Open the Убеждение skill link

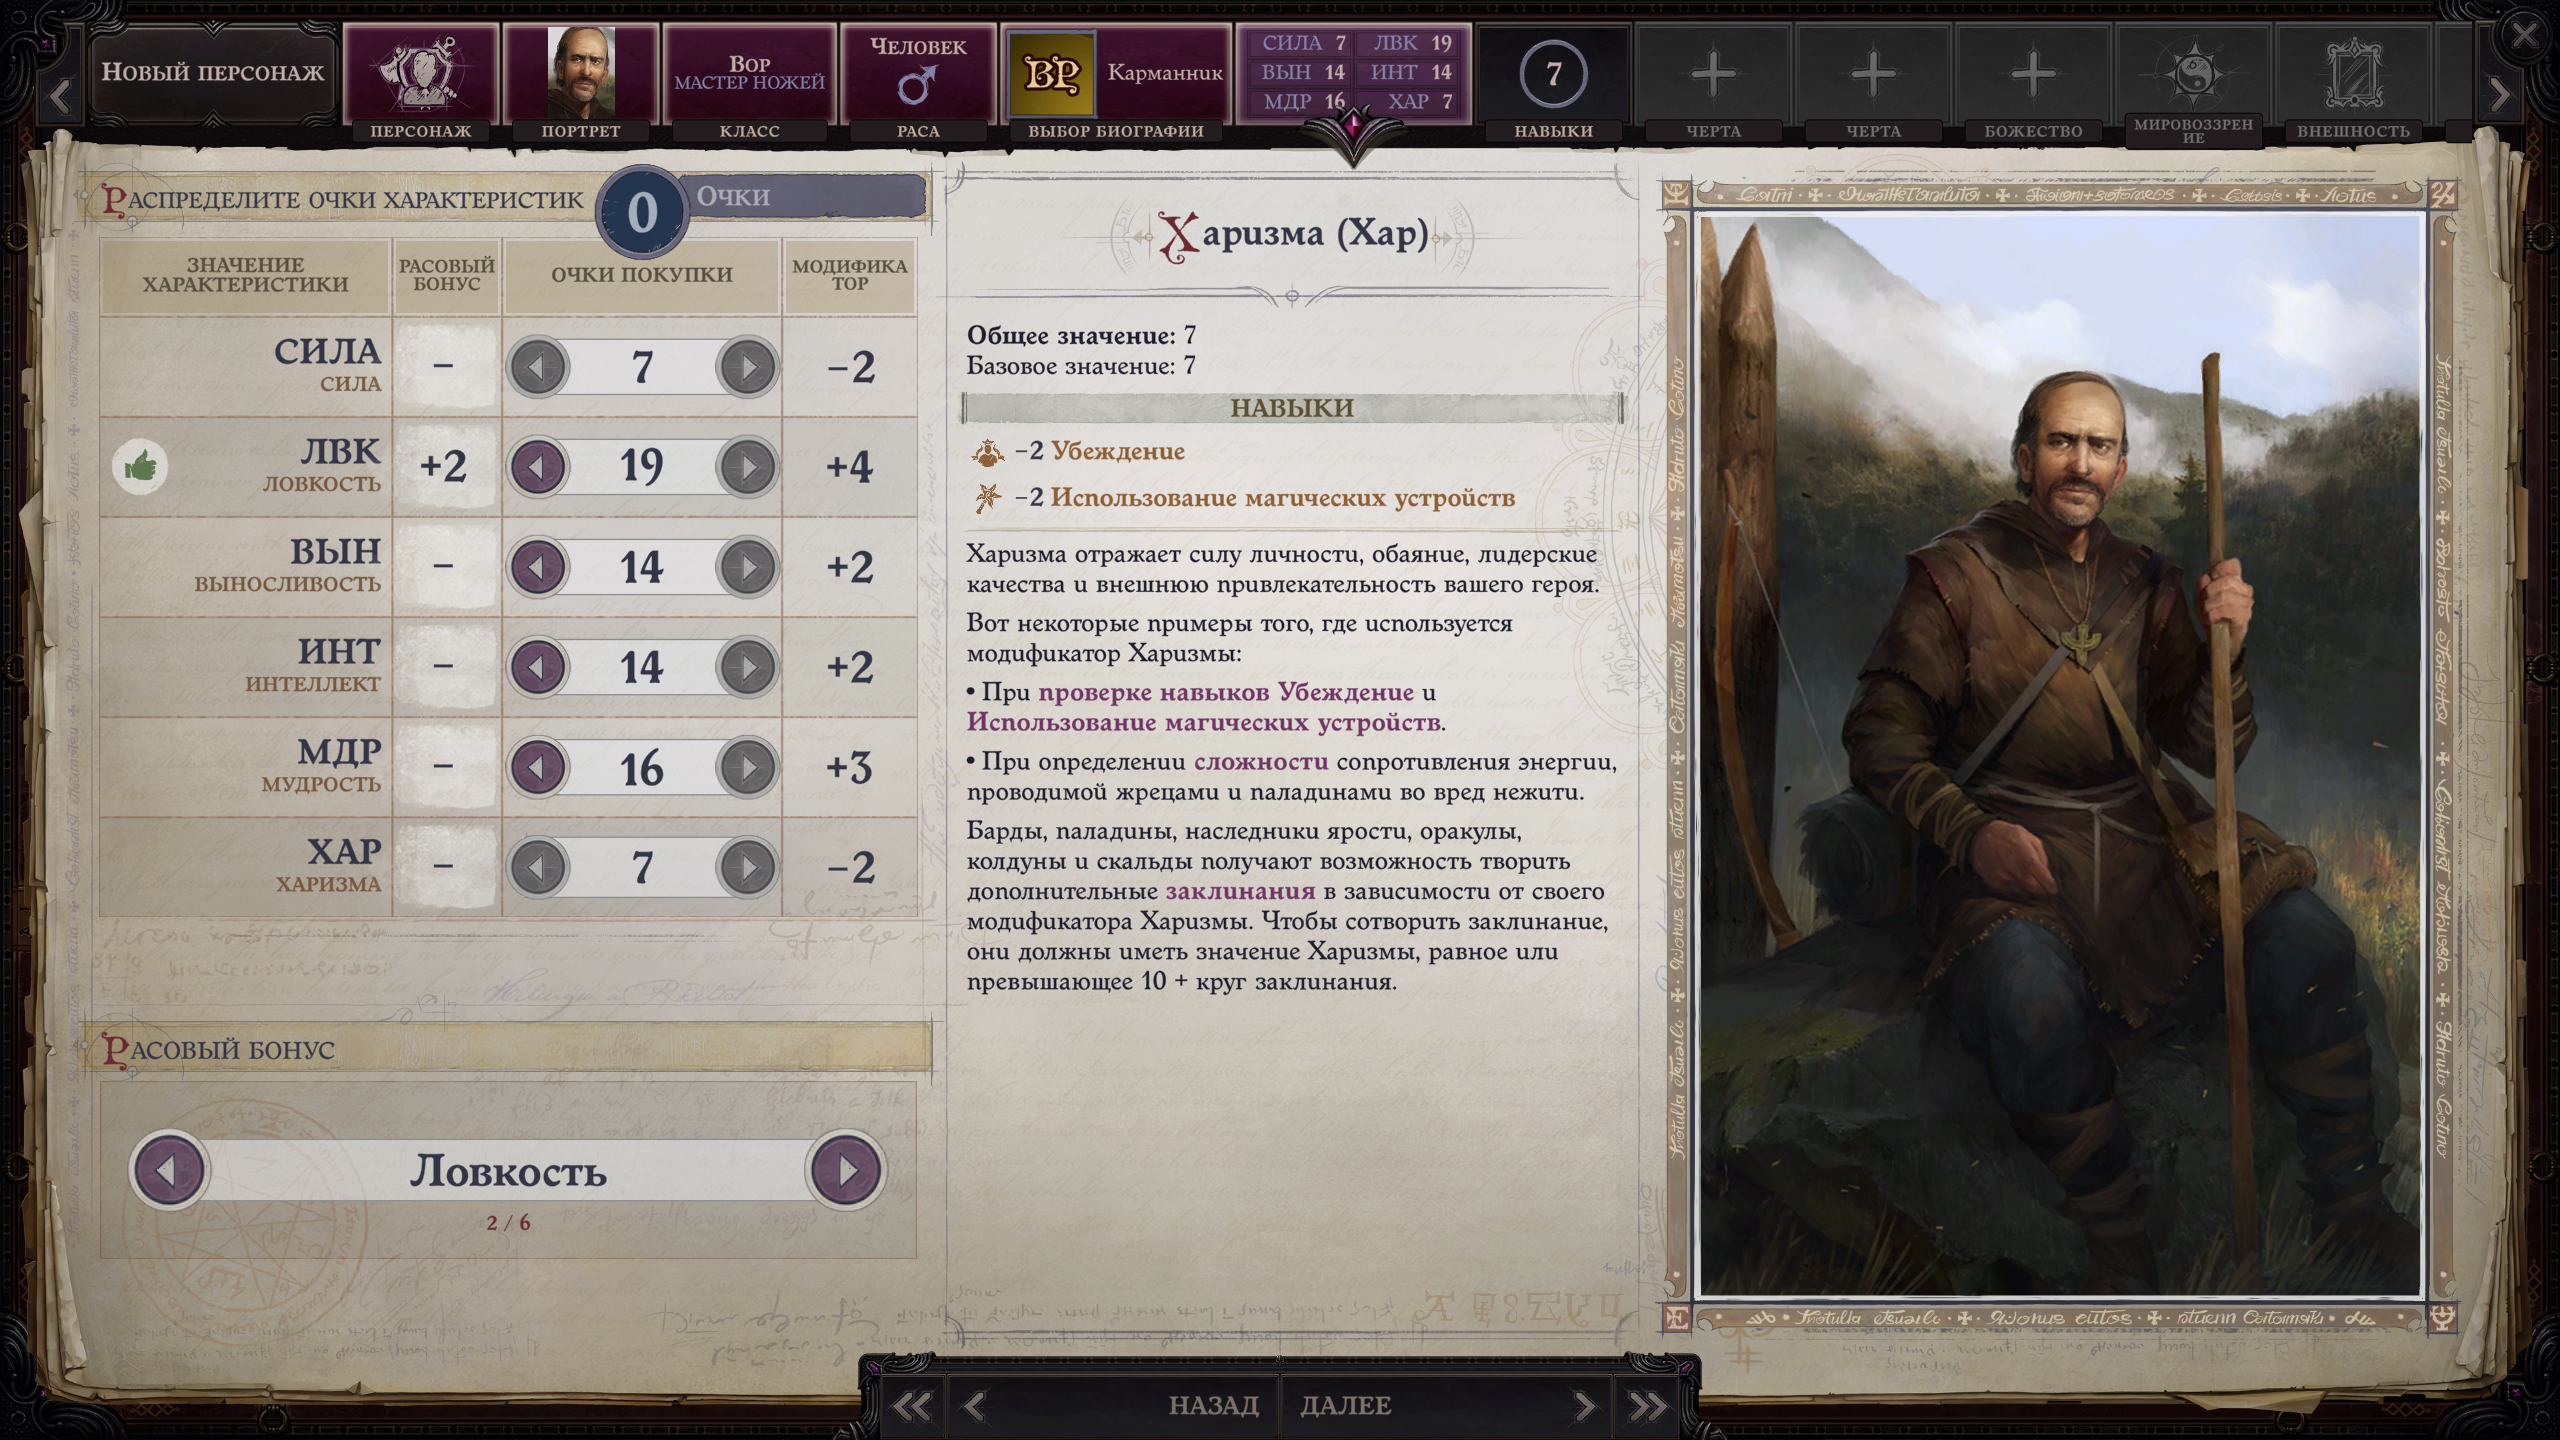tap(1117, 451)
